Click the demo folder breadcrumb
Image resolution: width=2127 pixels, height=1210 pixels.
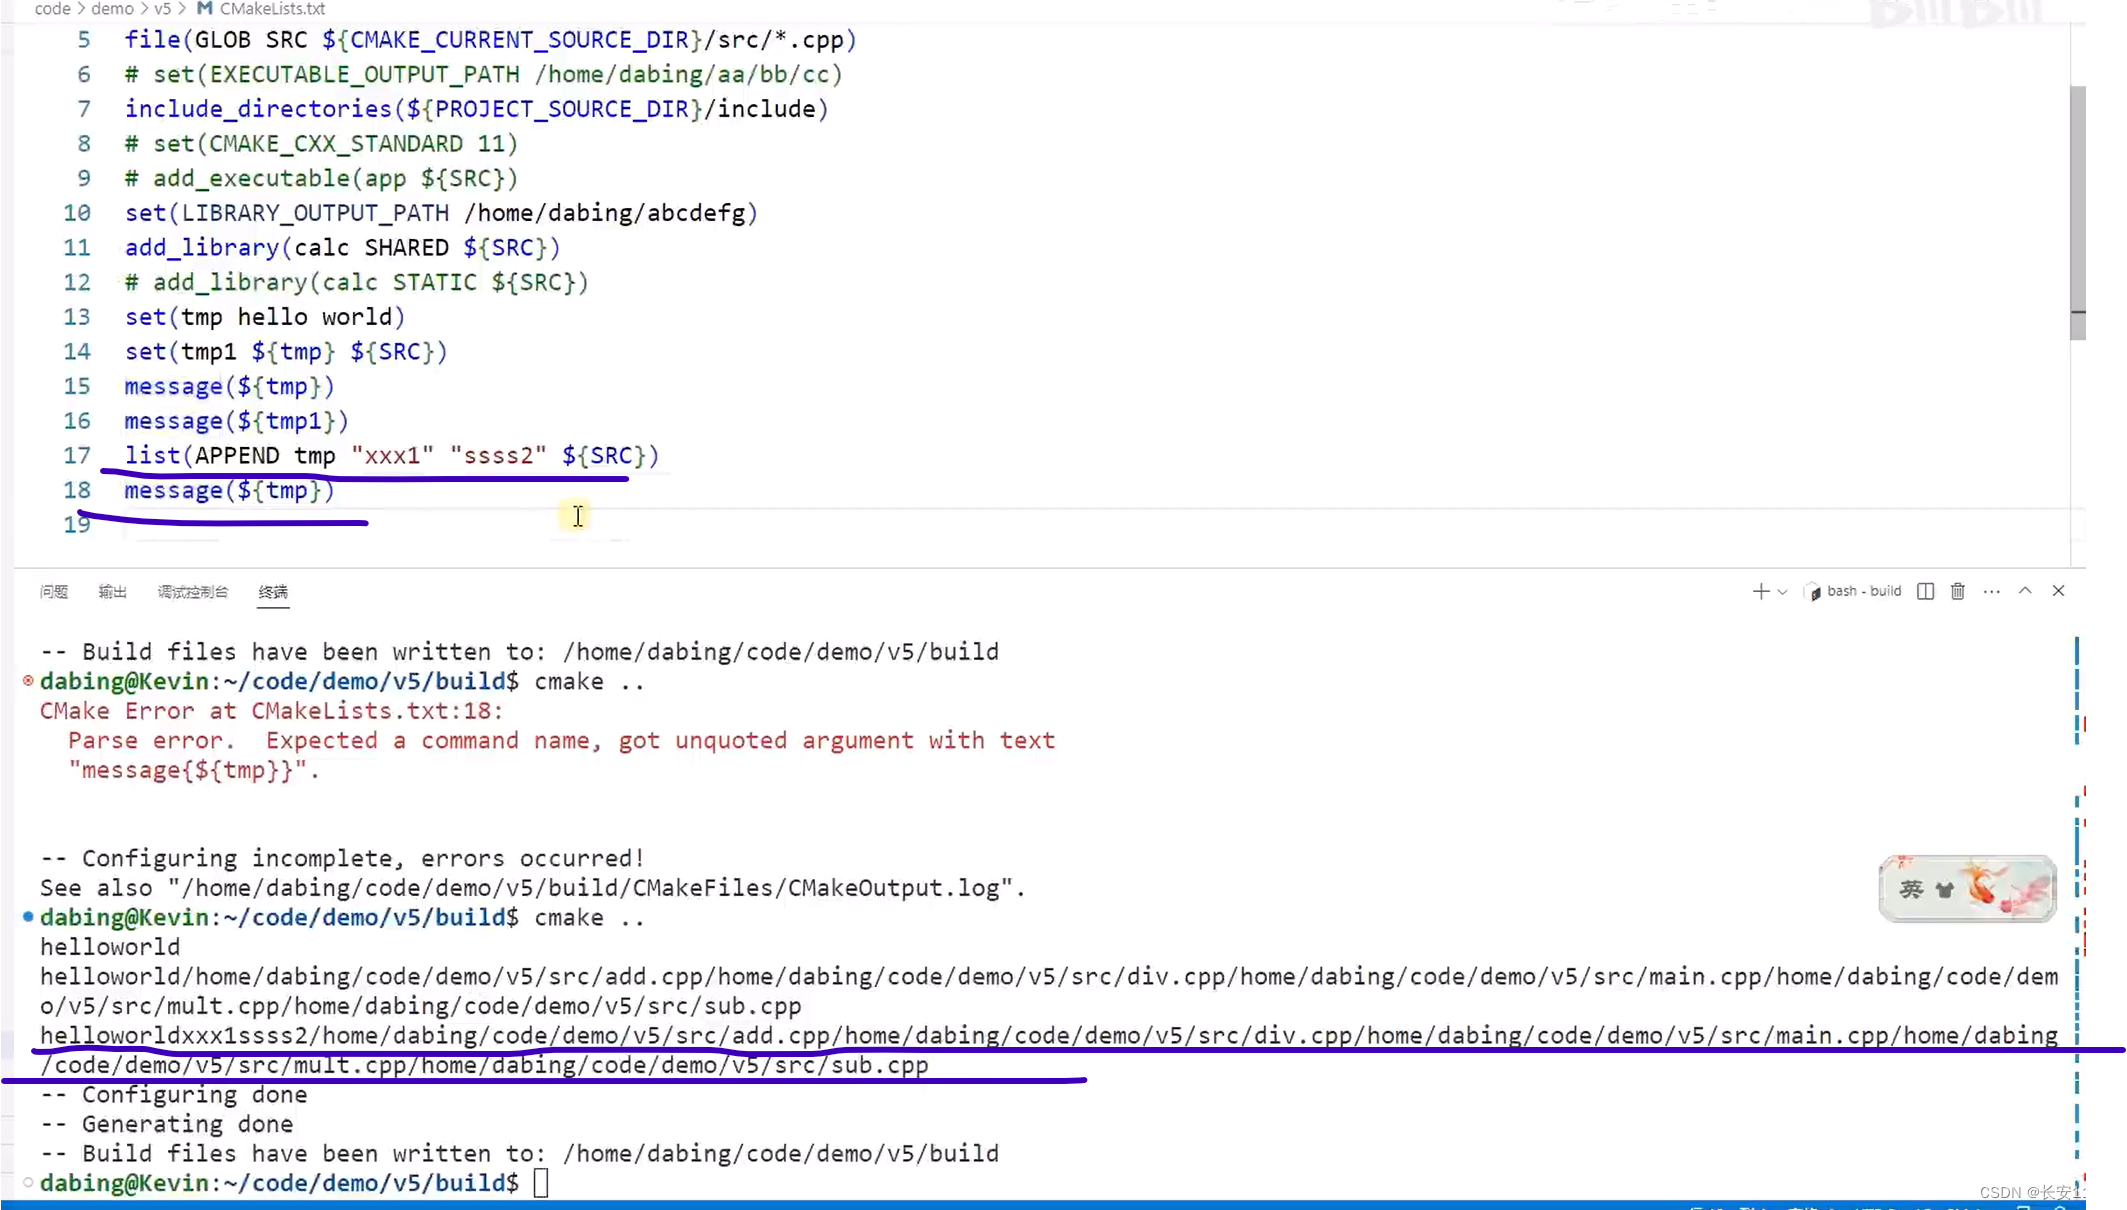(112, 9)
